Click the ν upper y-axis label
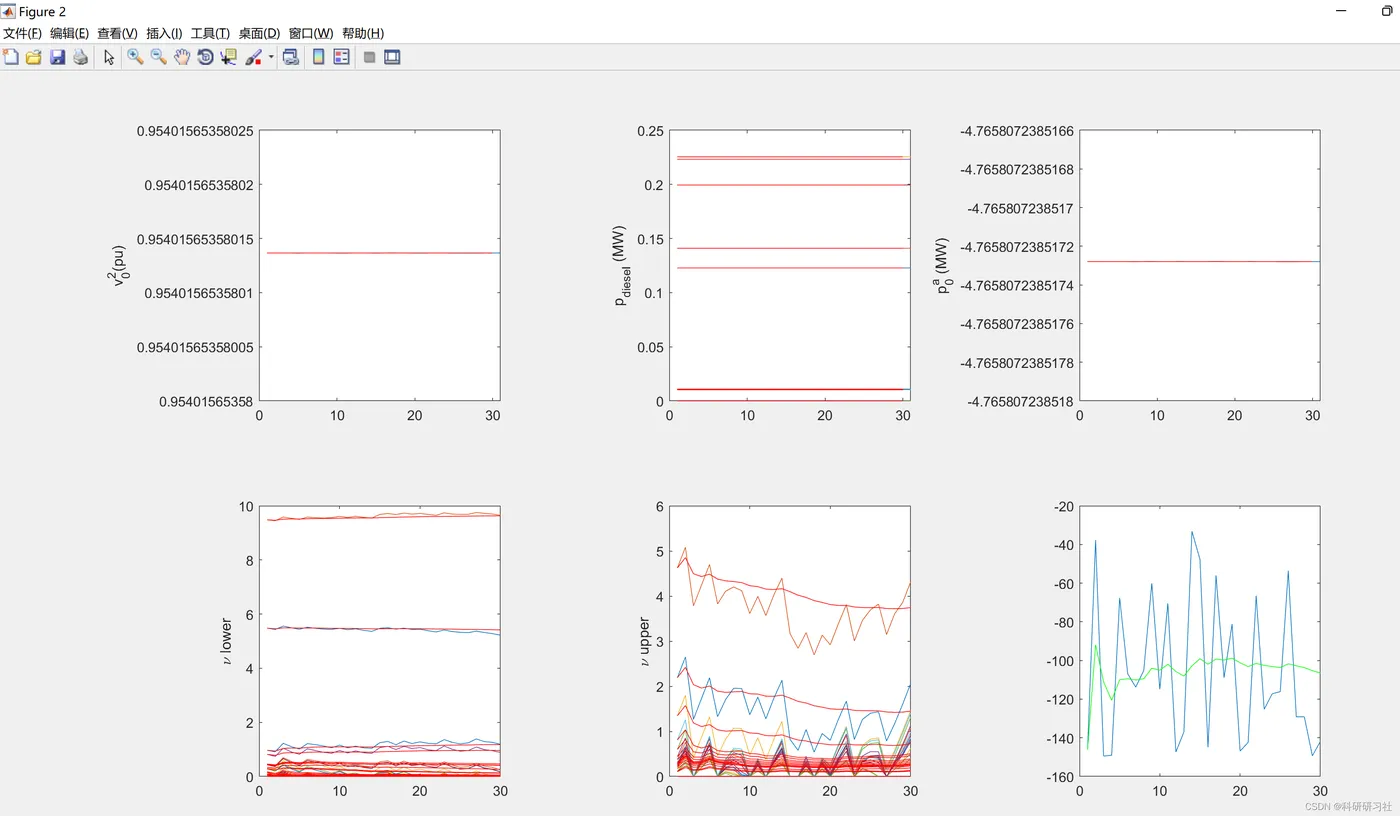The width and height of the screenshot is (1400, 816). point(645,641)
